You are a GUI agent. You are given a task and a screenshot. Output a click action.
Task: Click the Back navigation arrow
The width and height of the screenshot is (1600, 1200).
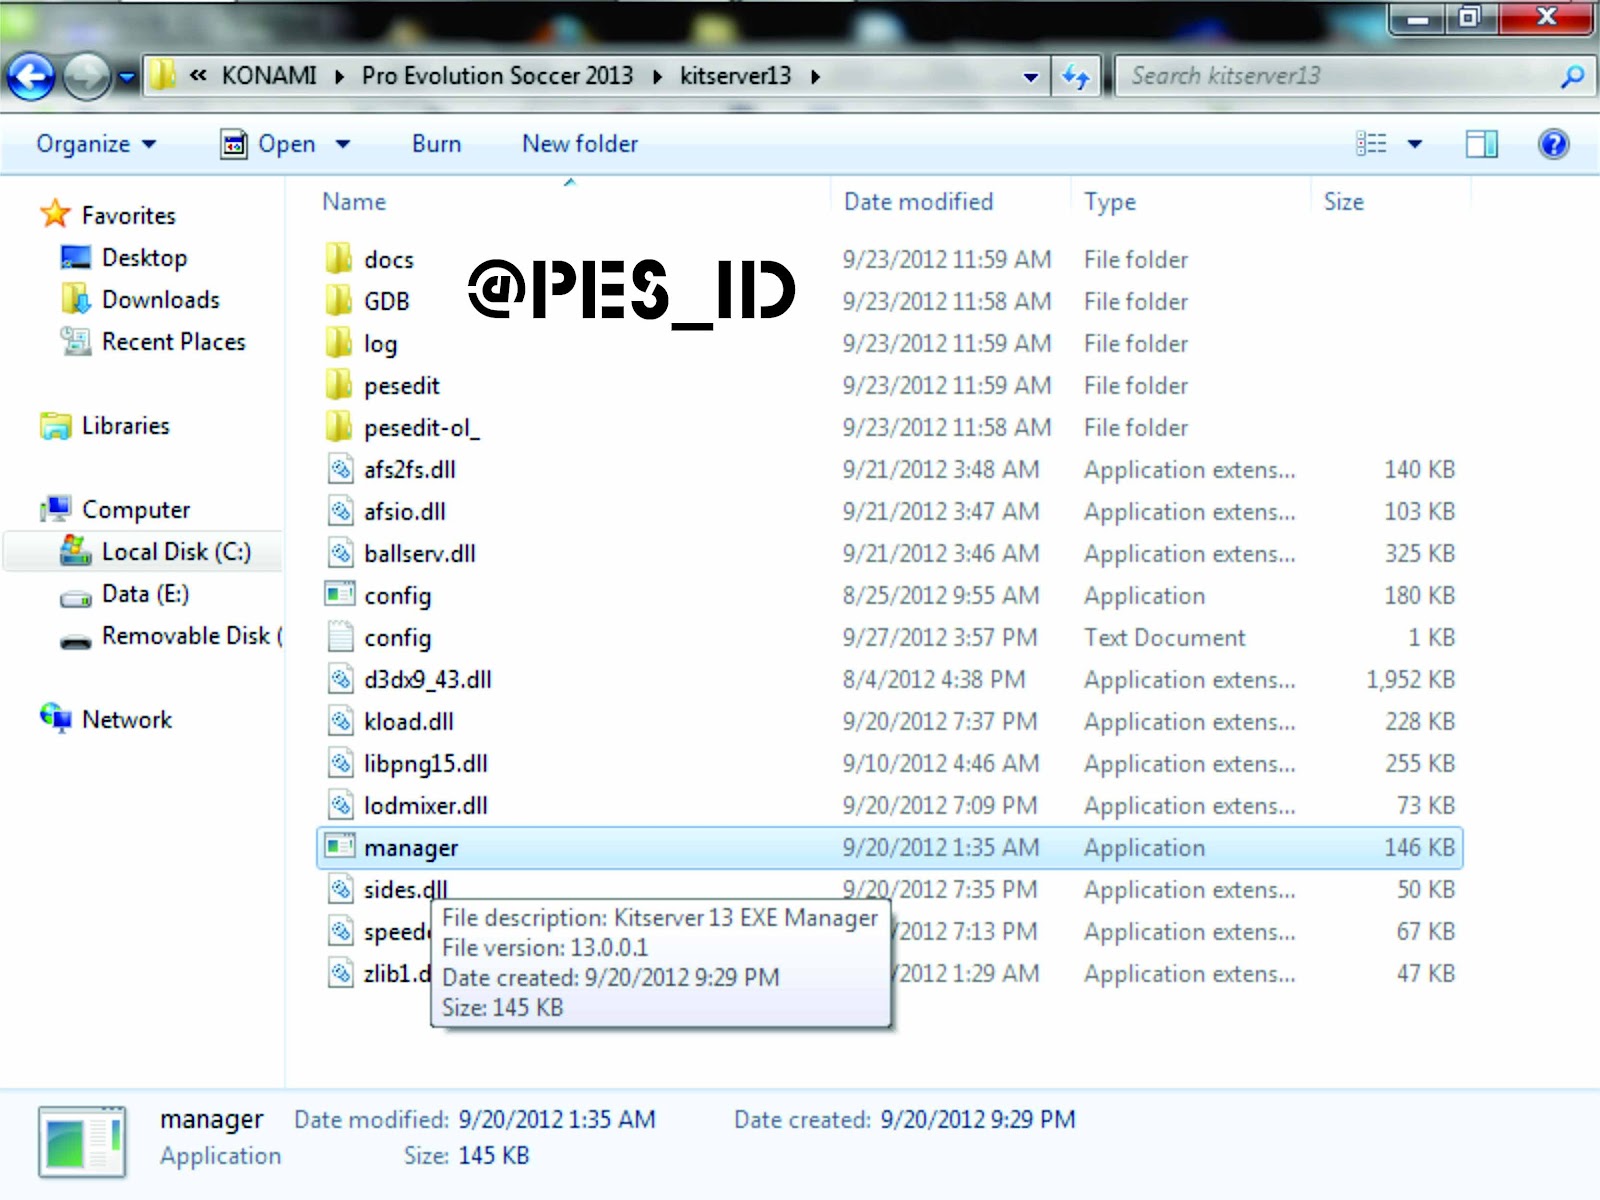coord(30,76)
